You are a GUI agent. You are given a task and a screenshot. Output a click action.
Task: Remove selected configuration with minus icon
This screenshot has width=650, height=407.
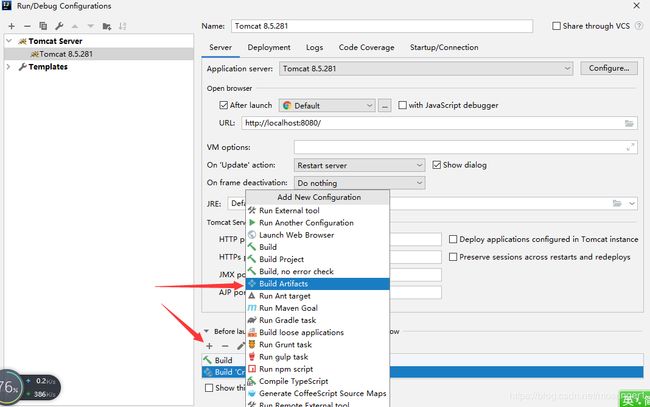point(27,27)
